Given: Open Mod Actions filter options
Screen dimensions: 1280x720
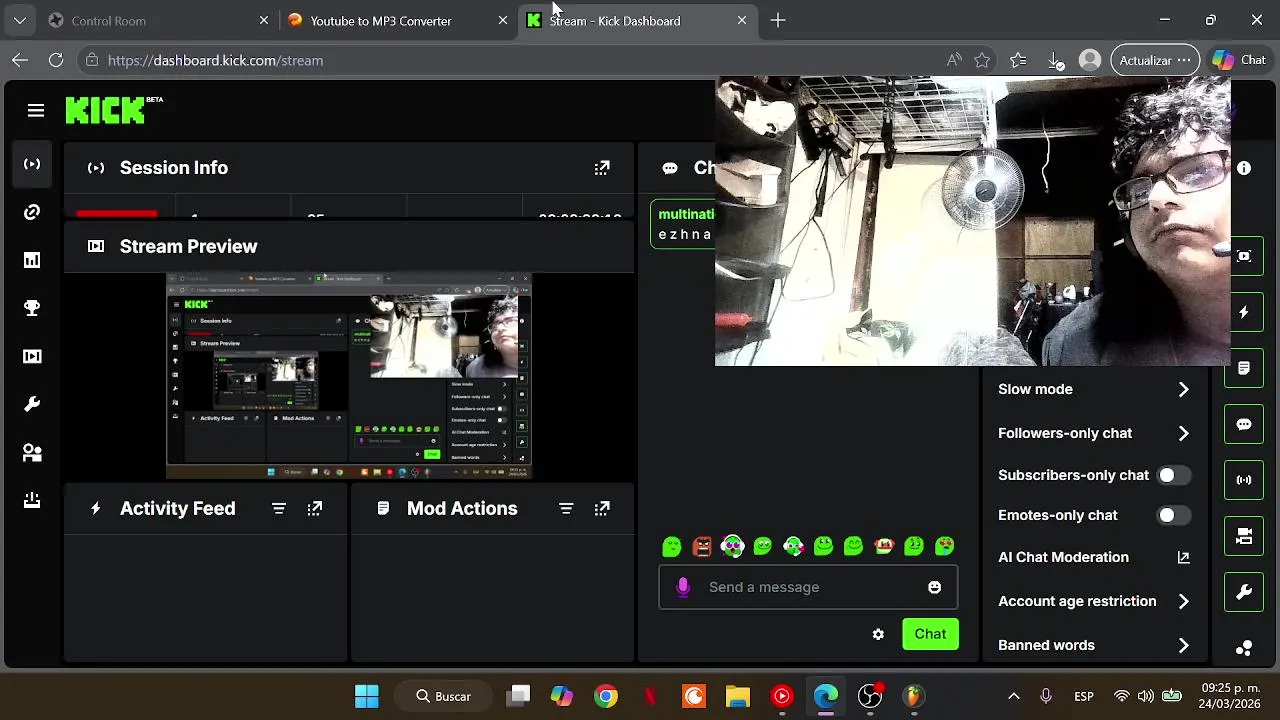Looking at the screenshot, I should [566, 509].
